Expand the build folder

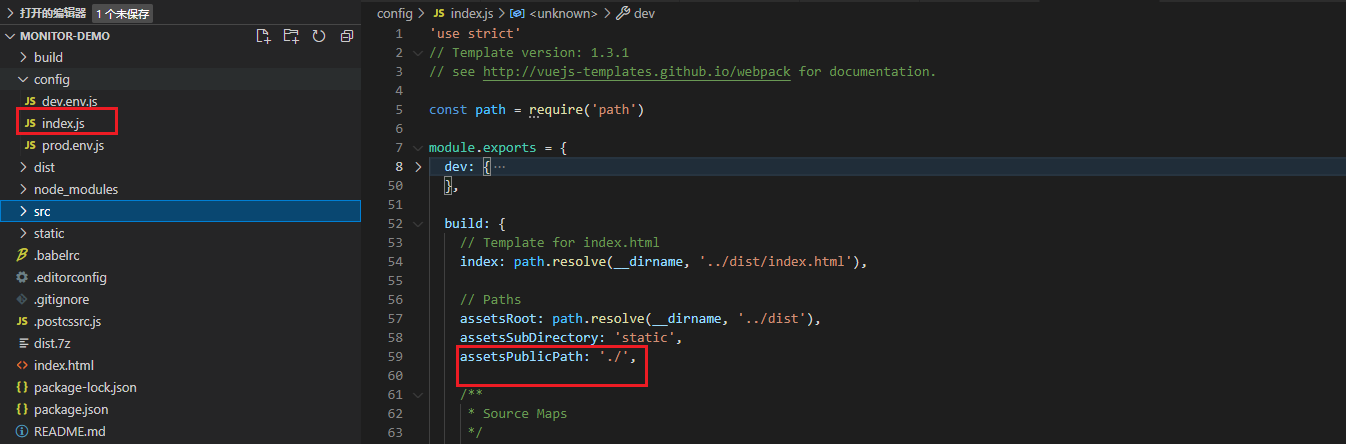(24, 58)
